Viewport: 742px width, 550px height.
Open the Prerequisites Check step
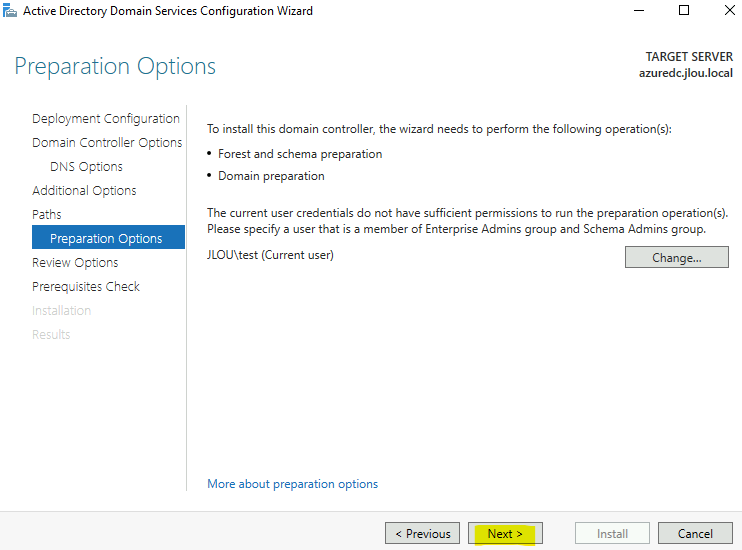coord(86,286)
